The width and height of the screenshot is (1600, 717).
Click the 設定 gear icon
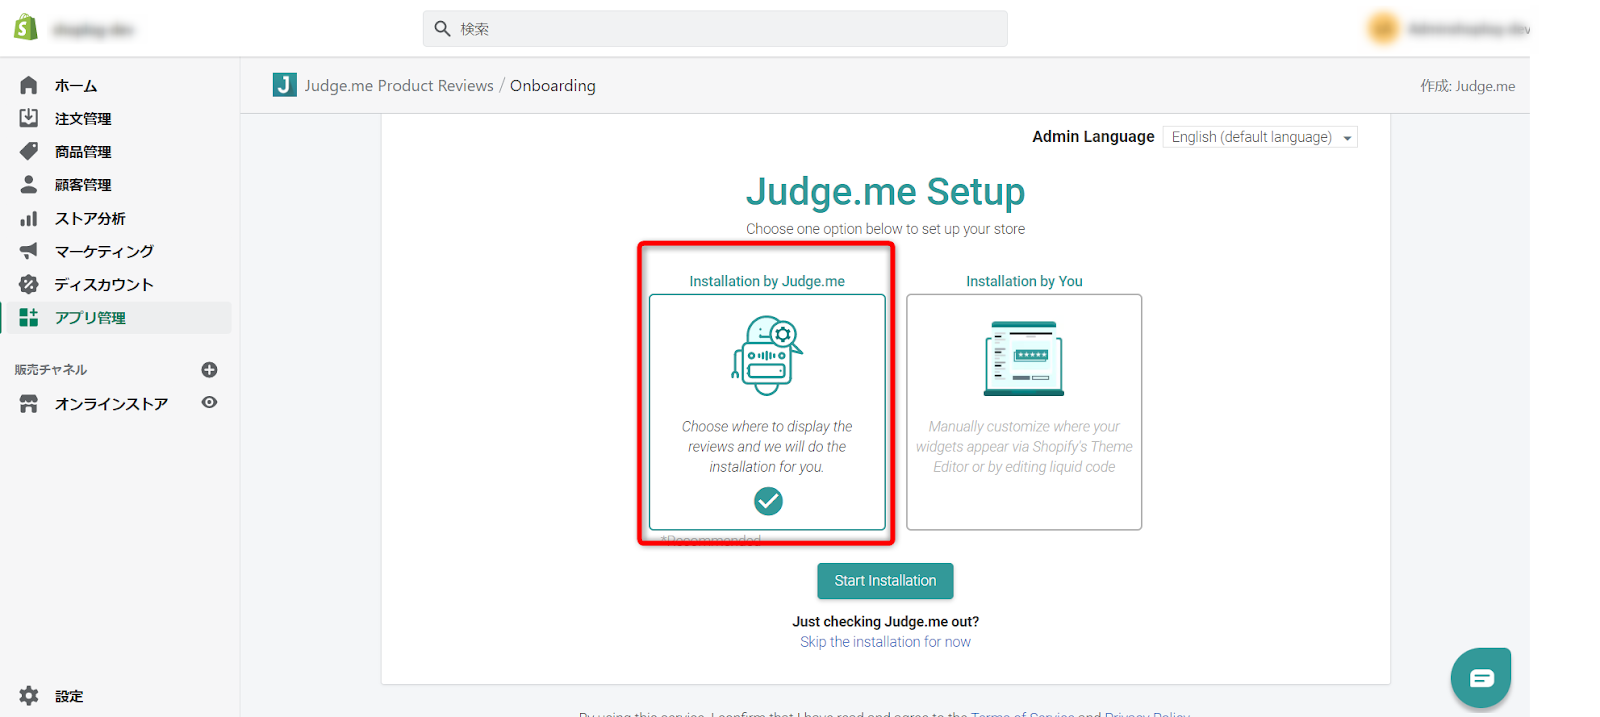tap(29, 695)
